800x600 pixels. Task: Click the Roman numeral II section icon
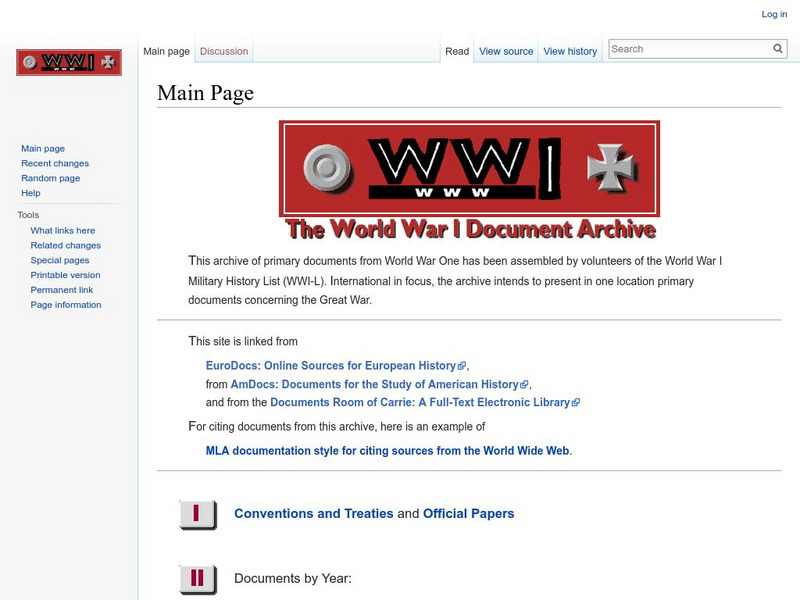tap(198, 579)
